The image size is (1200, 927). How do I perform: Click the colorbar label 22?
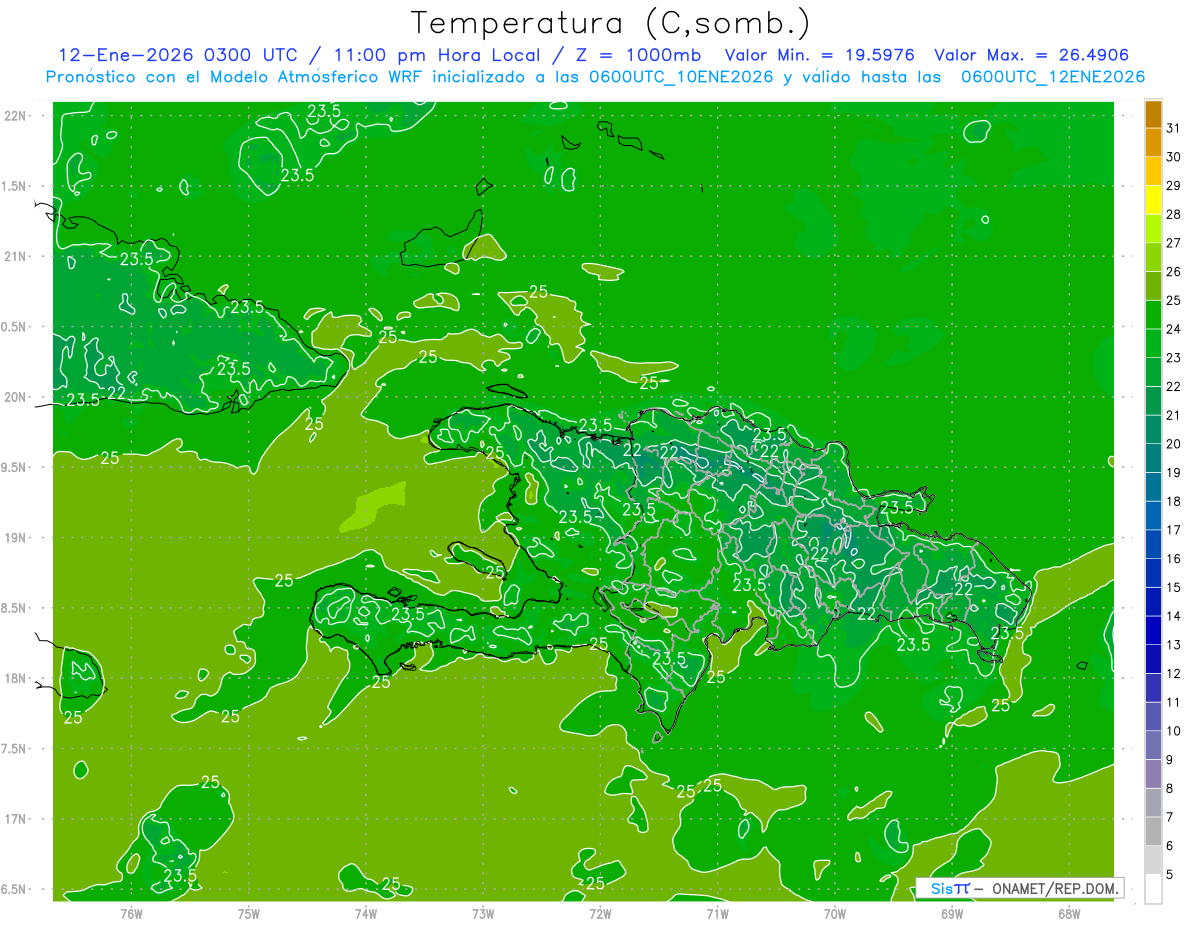coord(1174,386)
